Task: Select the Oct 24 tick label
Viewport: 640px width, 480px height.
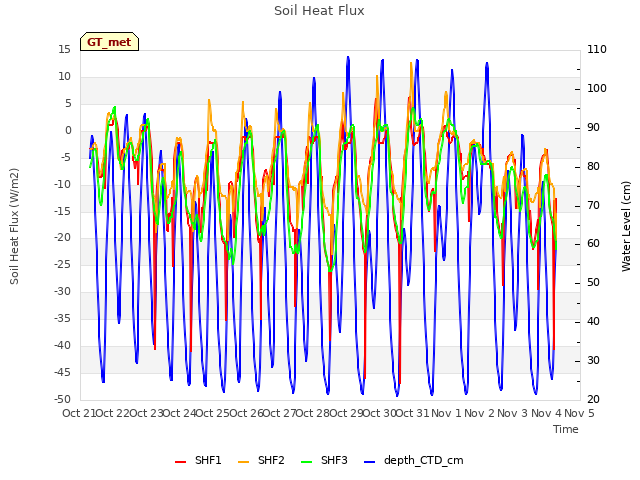Action: click(180, 413)
